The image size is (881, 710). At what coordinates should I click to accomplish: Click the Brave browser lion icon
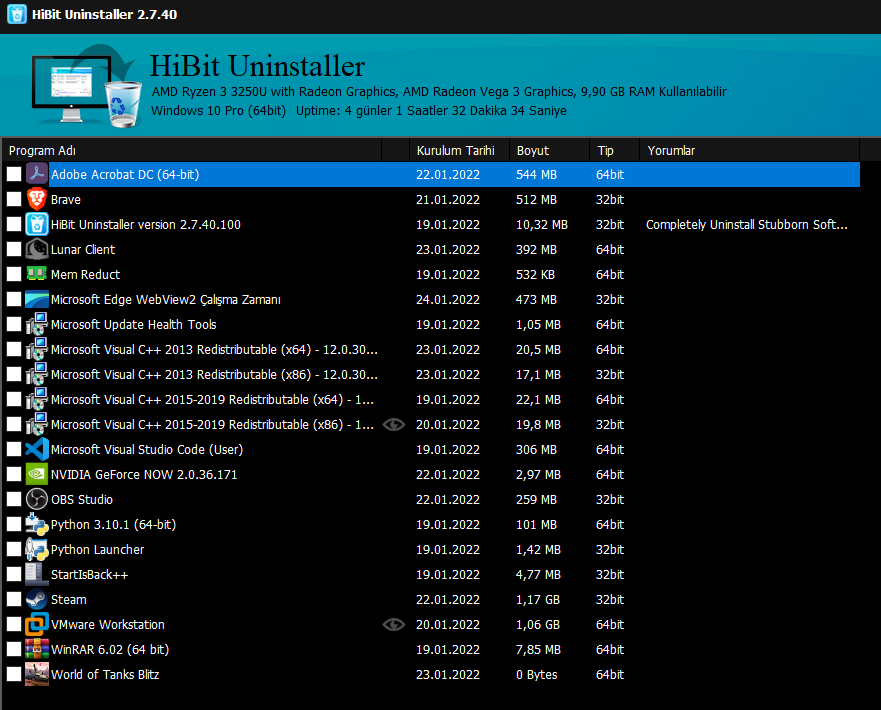coord(37,199)
